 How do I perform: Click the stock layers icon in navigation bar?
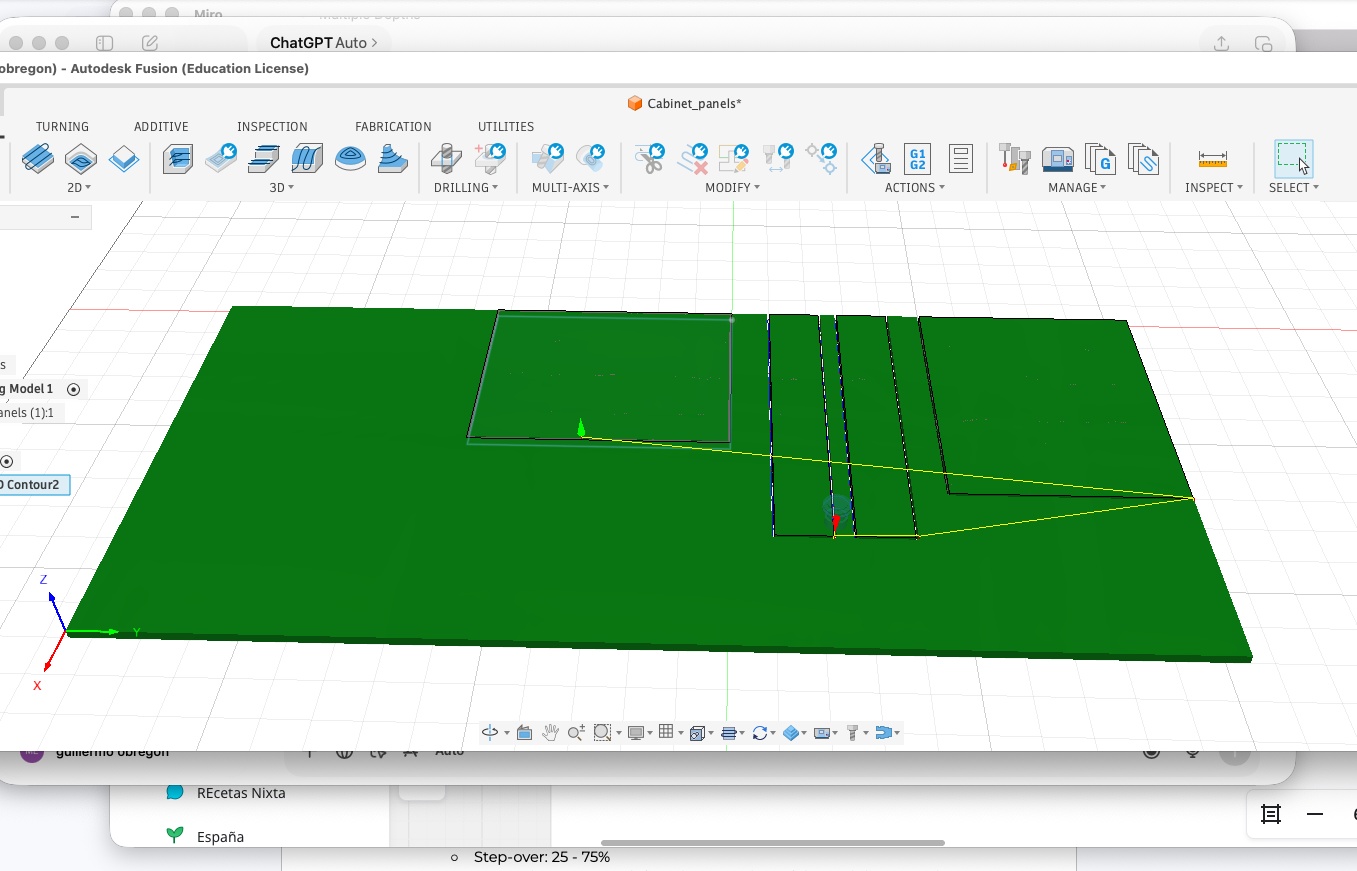click(x=728, y=733)
